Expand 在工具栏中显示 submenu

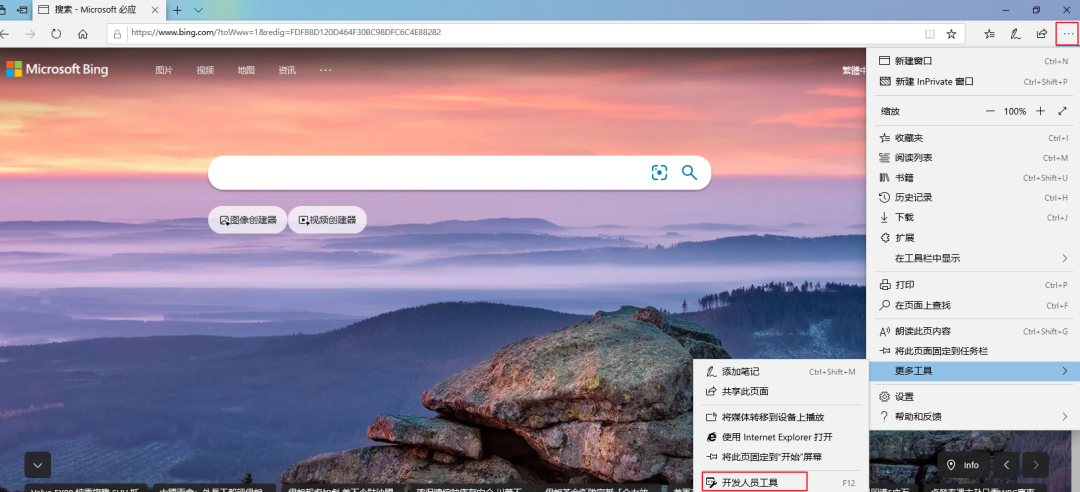click(x=973, y=258)
